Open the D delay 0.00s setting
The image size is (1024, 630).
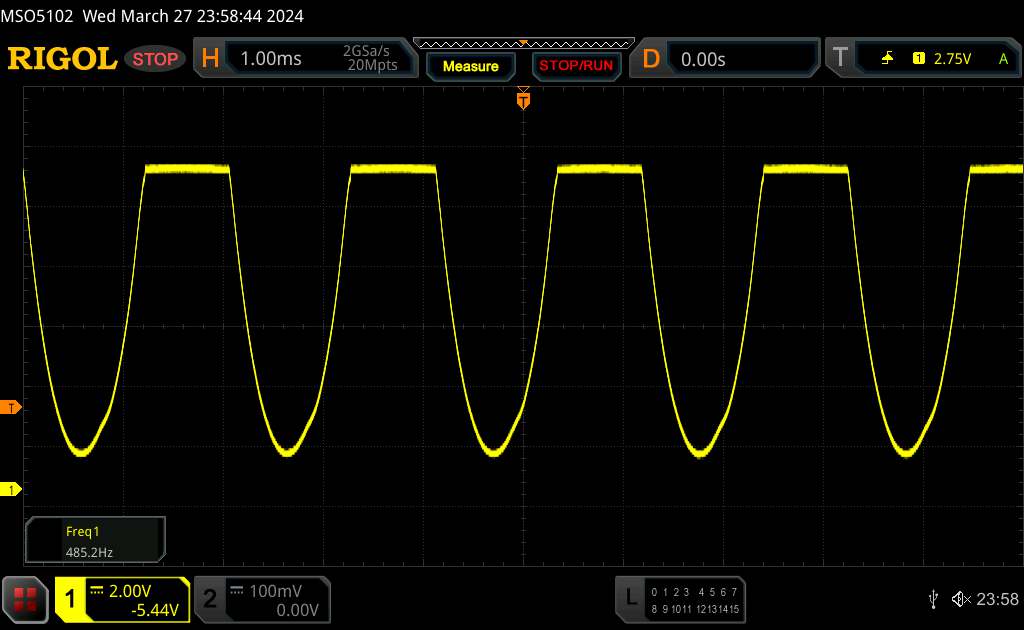tap(703, 59)
